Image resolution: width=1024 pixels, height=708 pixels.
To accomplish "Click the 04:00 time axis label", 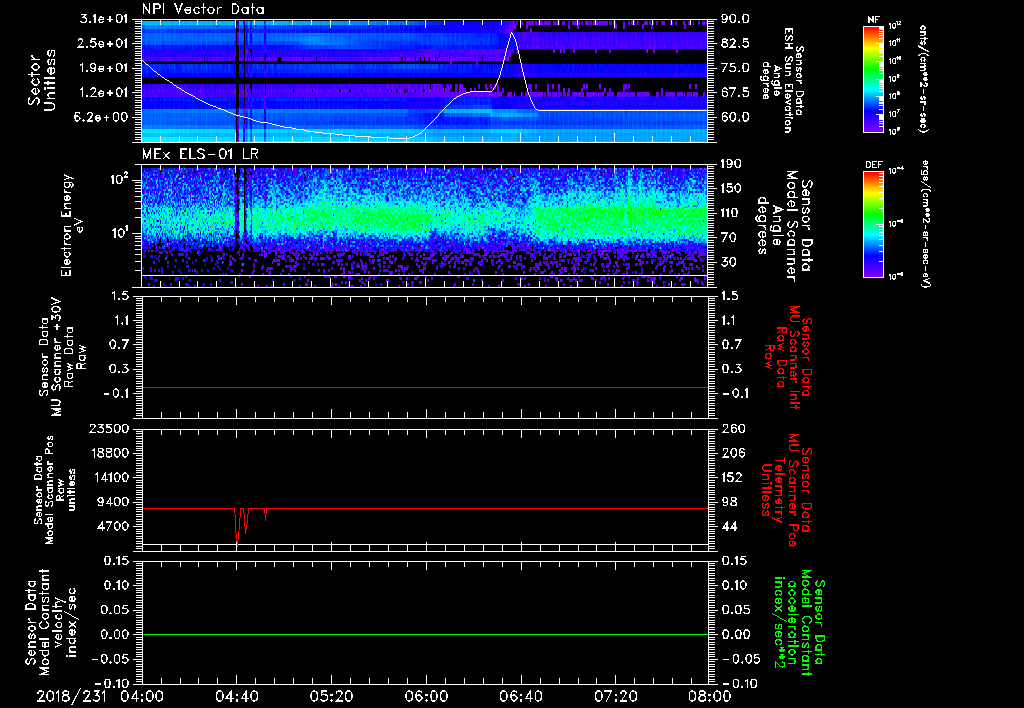I will point(142,695).
